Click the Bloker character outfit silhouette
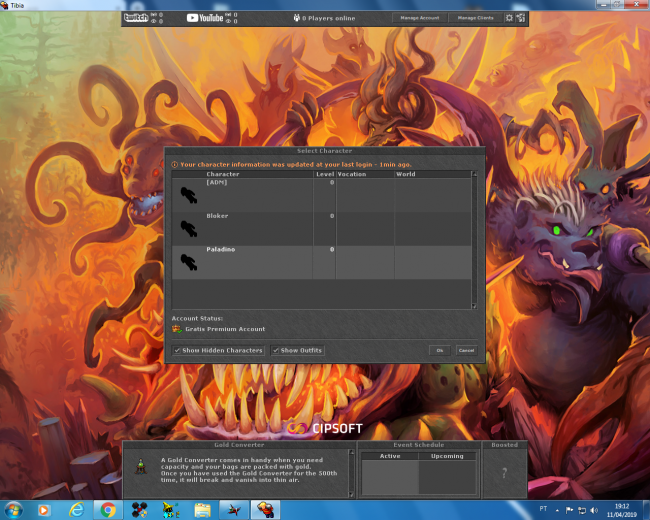 (x=189, y=228)
